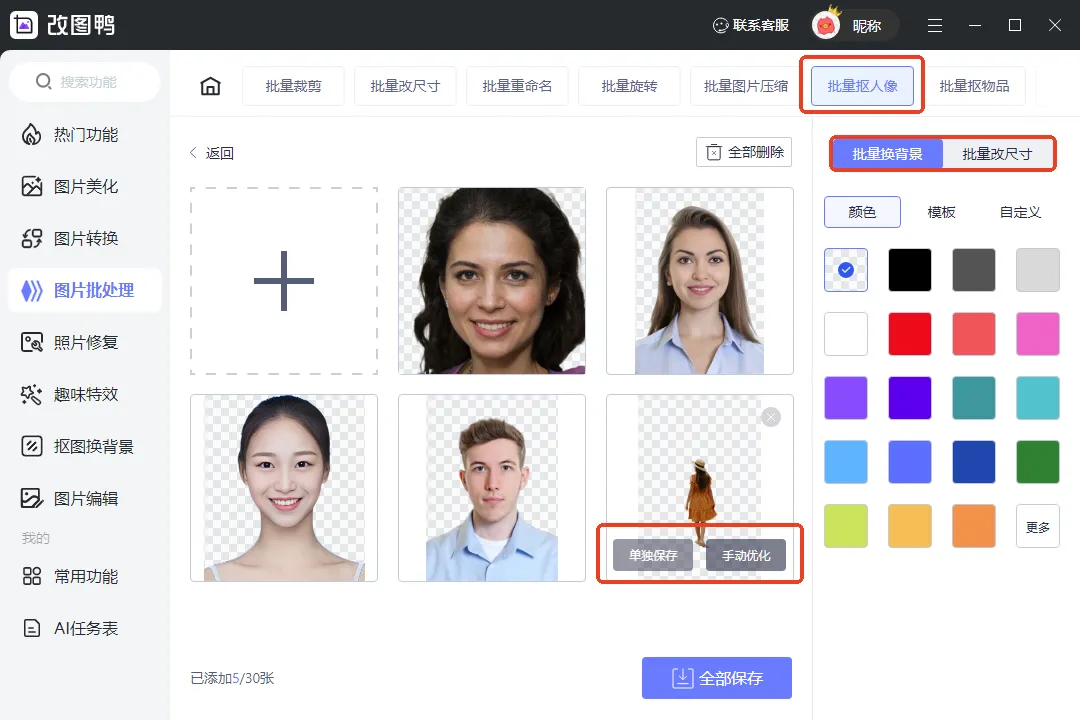Screen dimensions: 1080x720
Task: Pick the periwinkle blue color swatch
Action: 910,462
